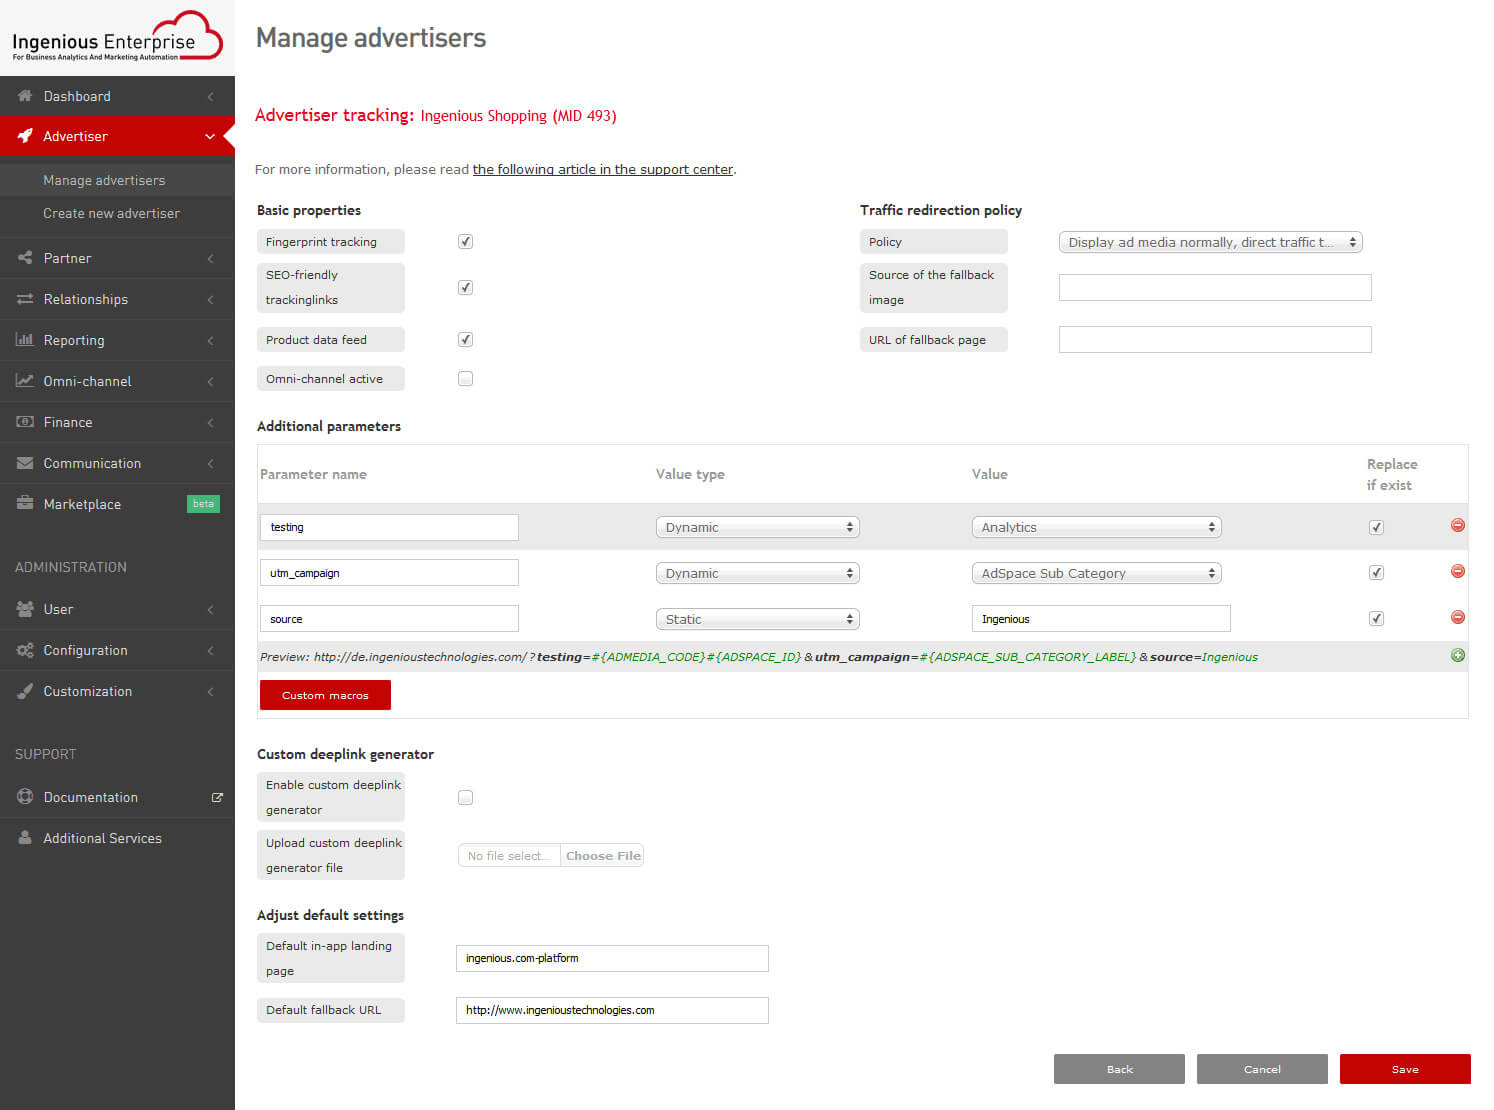The width and height of the screenshot is (1494, 1110).
Task: Click the Relationships arrows icon
Action: (25, 299)
